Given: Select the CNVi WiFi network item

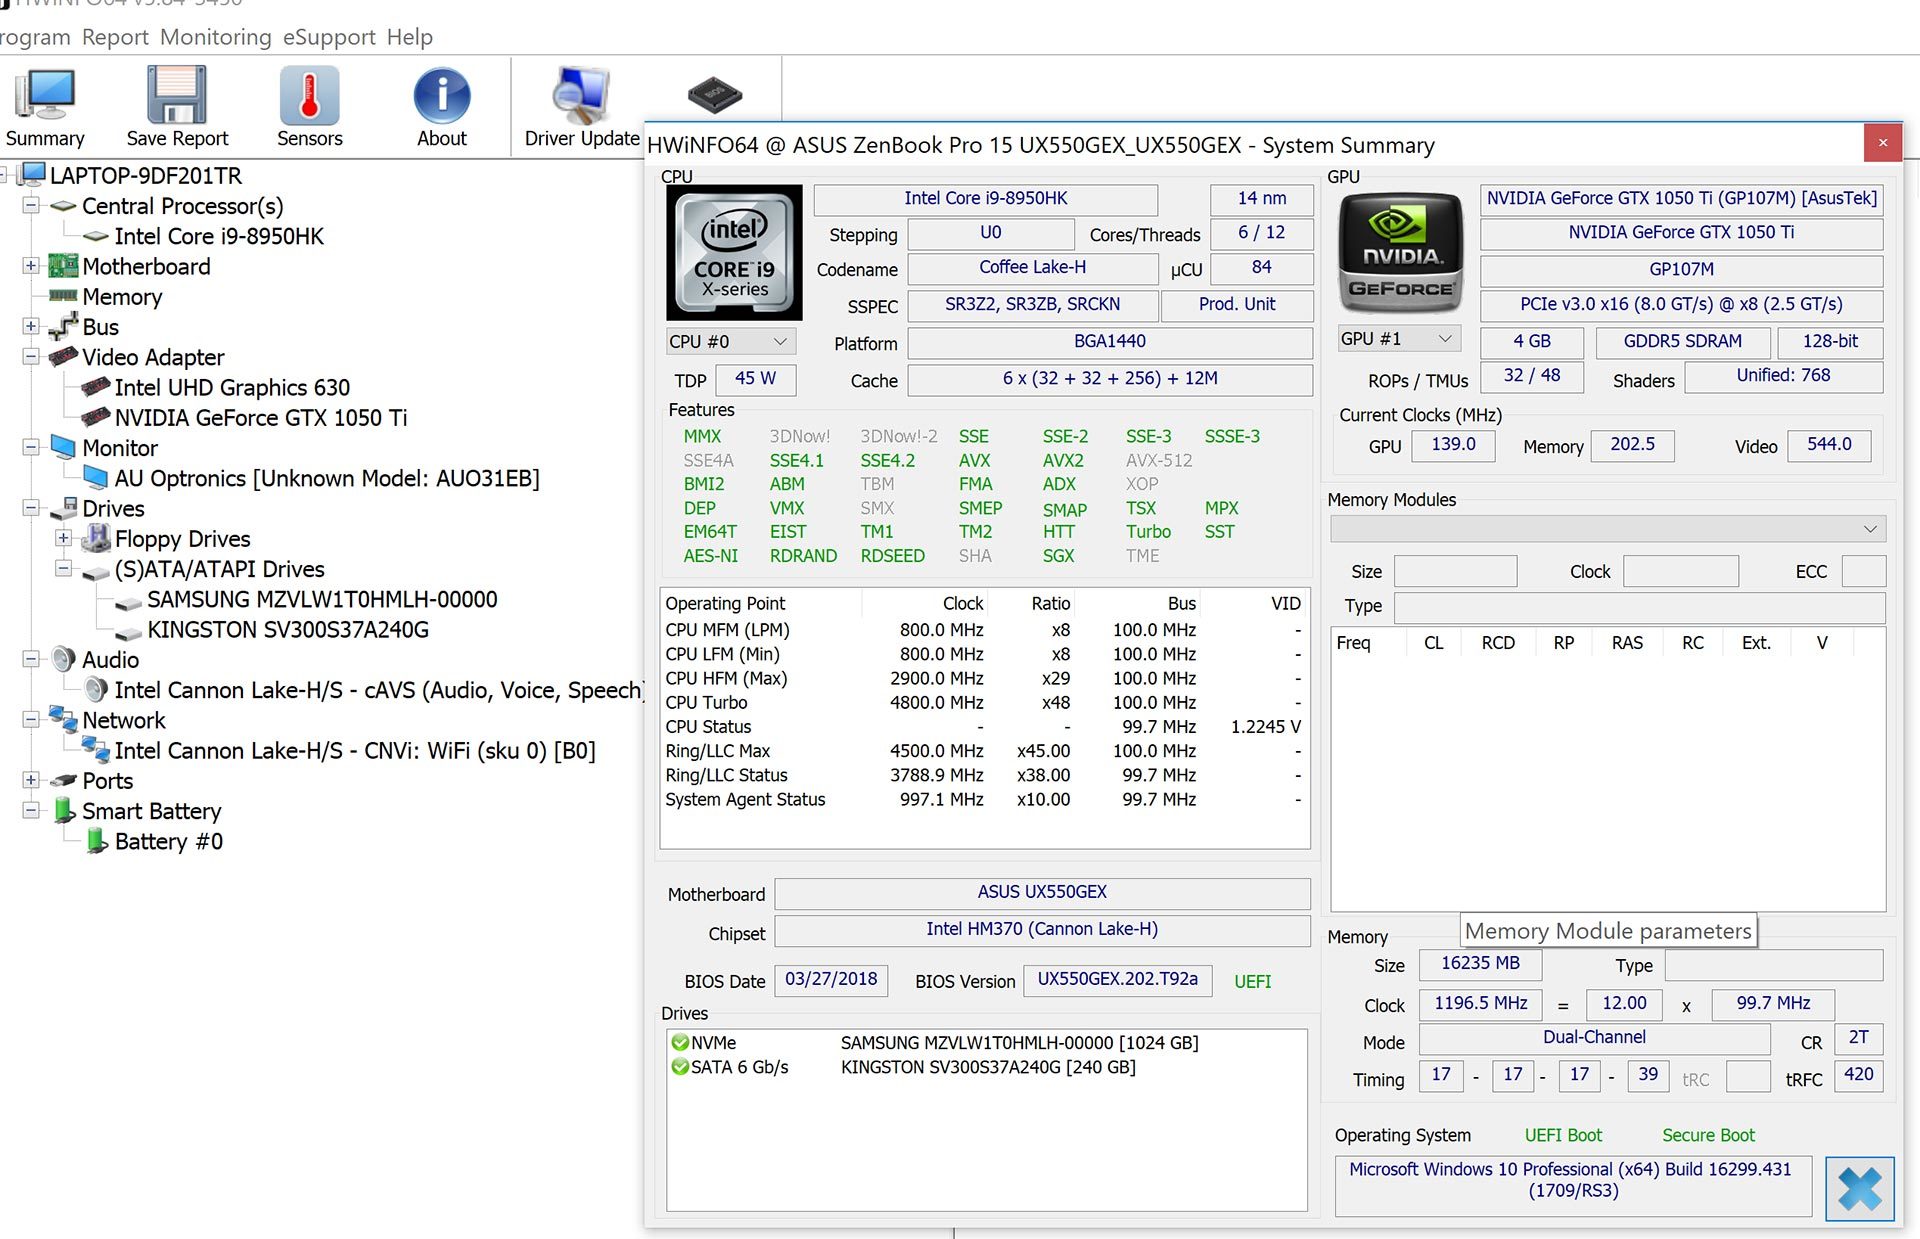Looking at the screenshot, I should point(355,750).
